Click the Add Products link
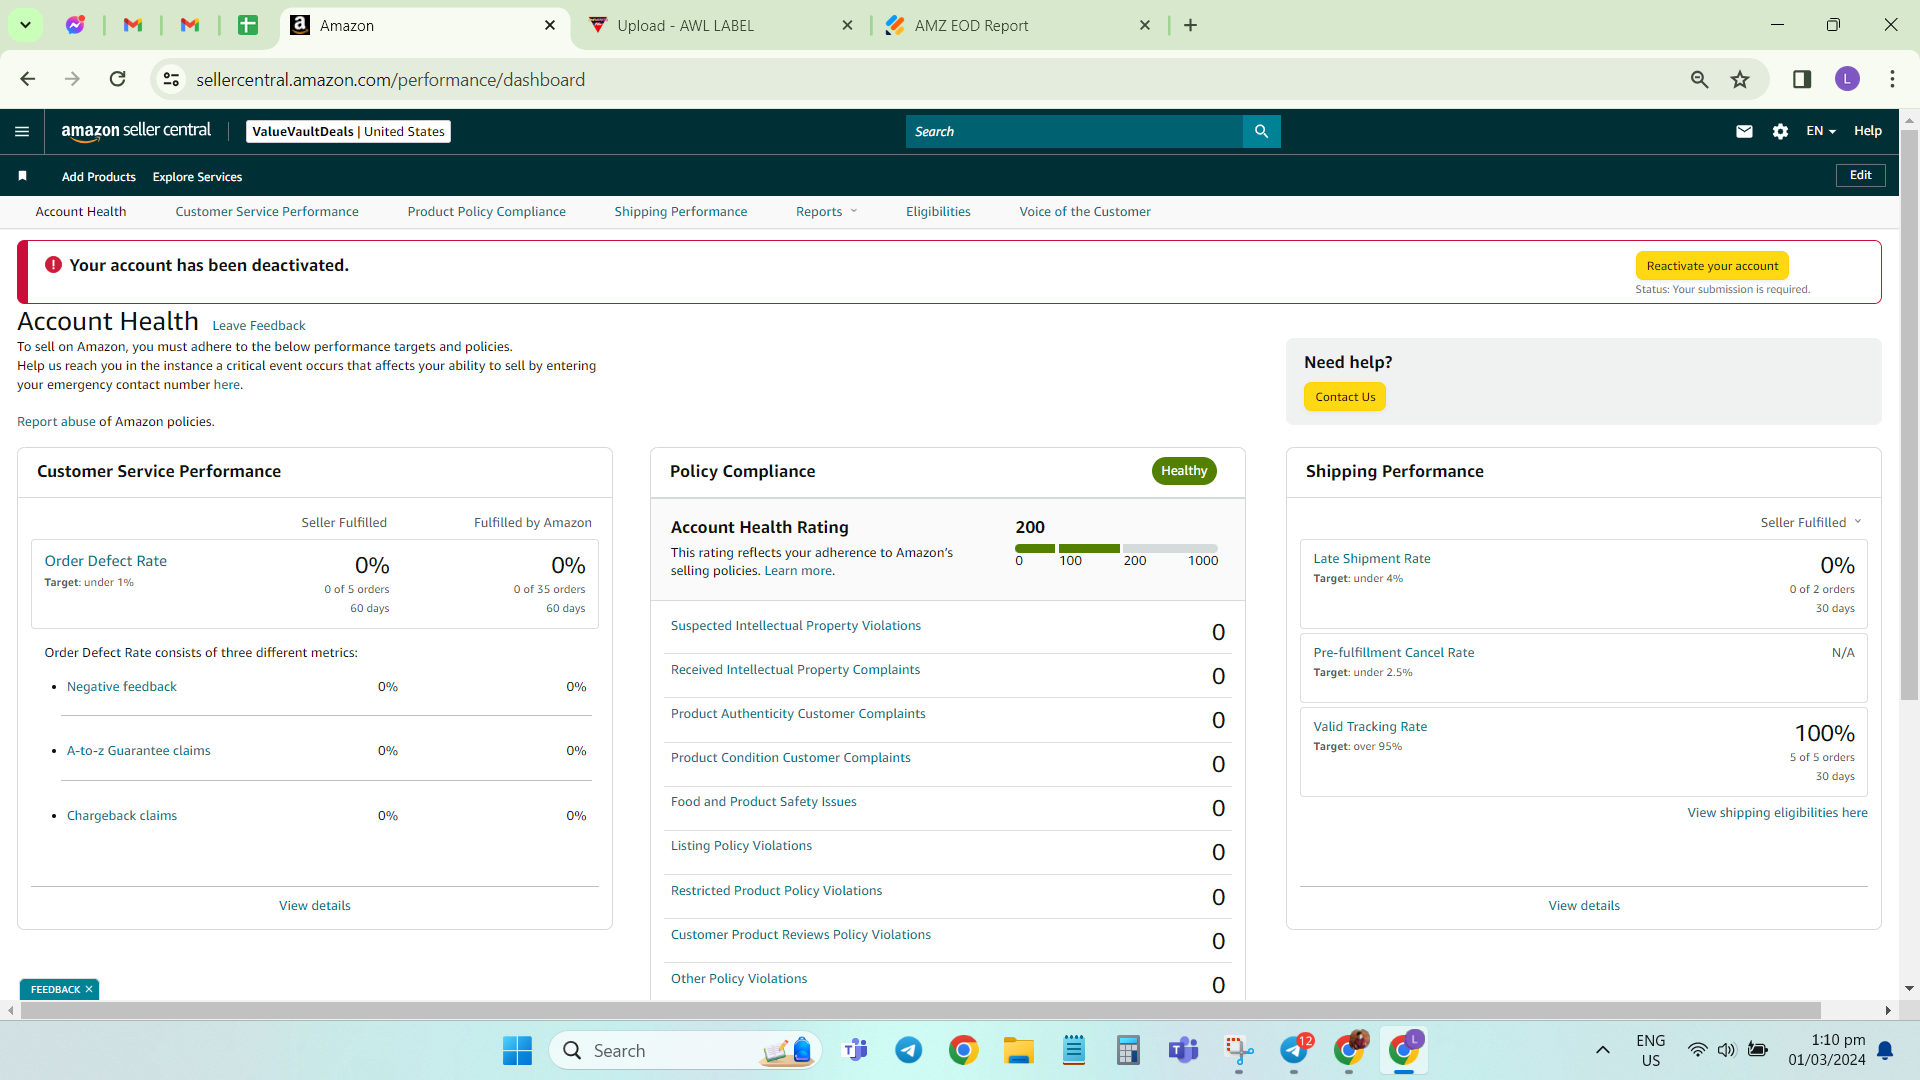This screenshot has width=1920, height=1080. [x=99, y=177]
